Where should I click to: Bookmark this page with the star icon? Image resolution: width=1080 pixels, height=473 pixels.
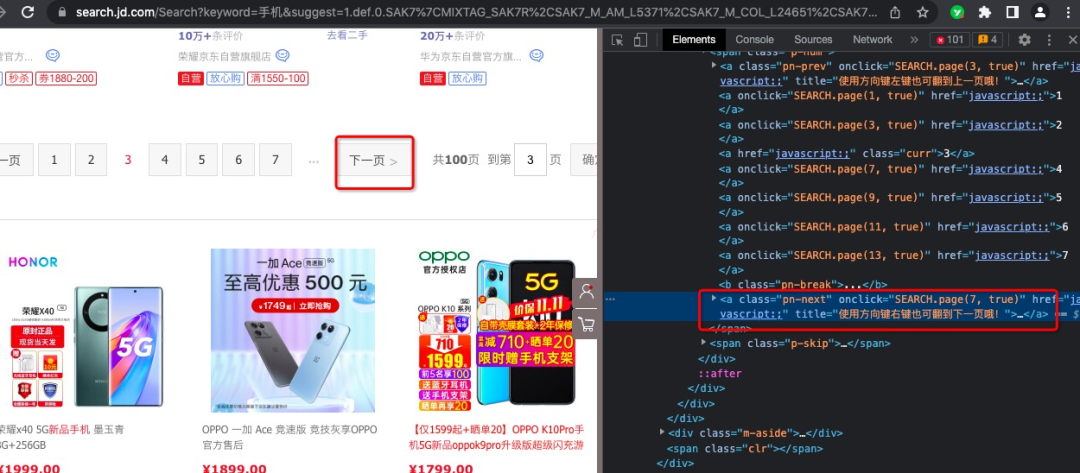(923, 12)
